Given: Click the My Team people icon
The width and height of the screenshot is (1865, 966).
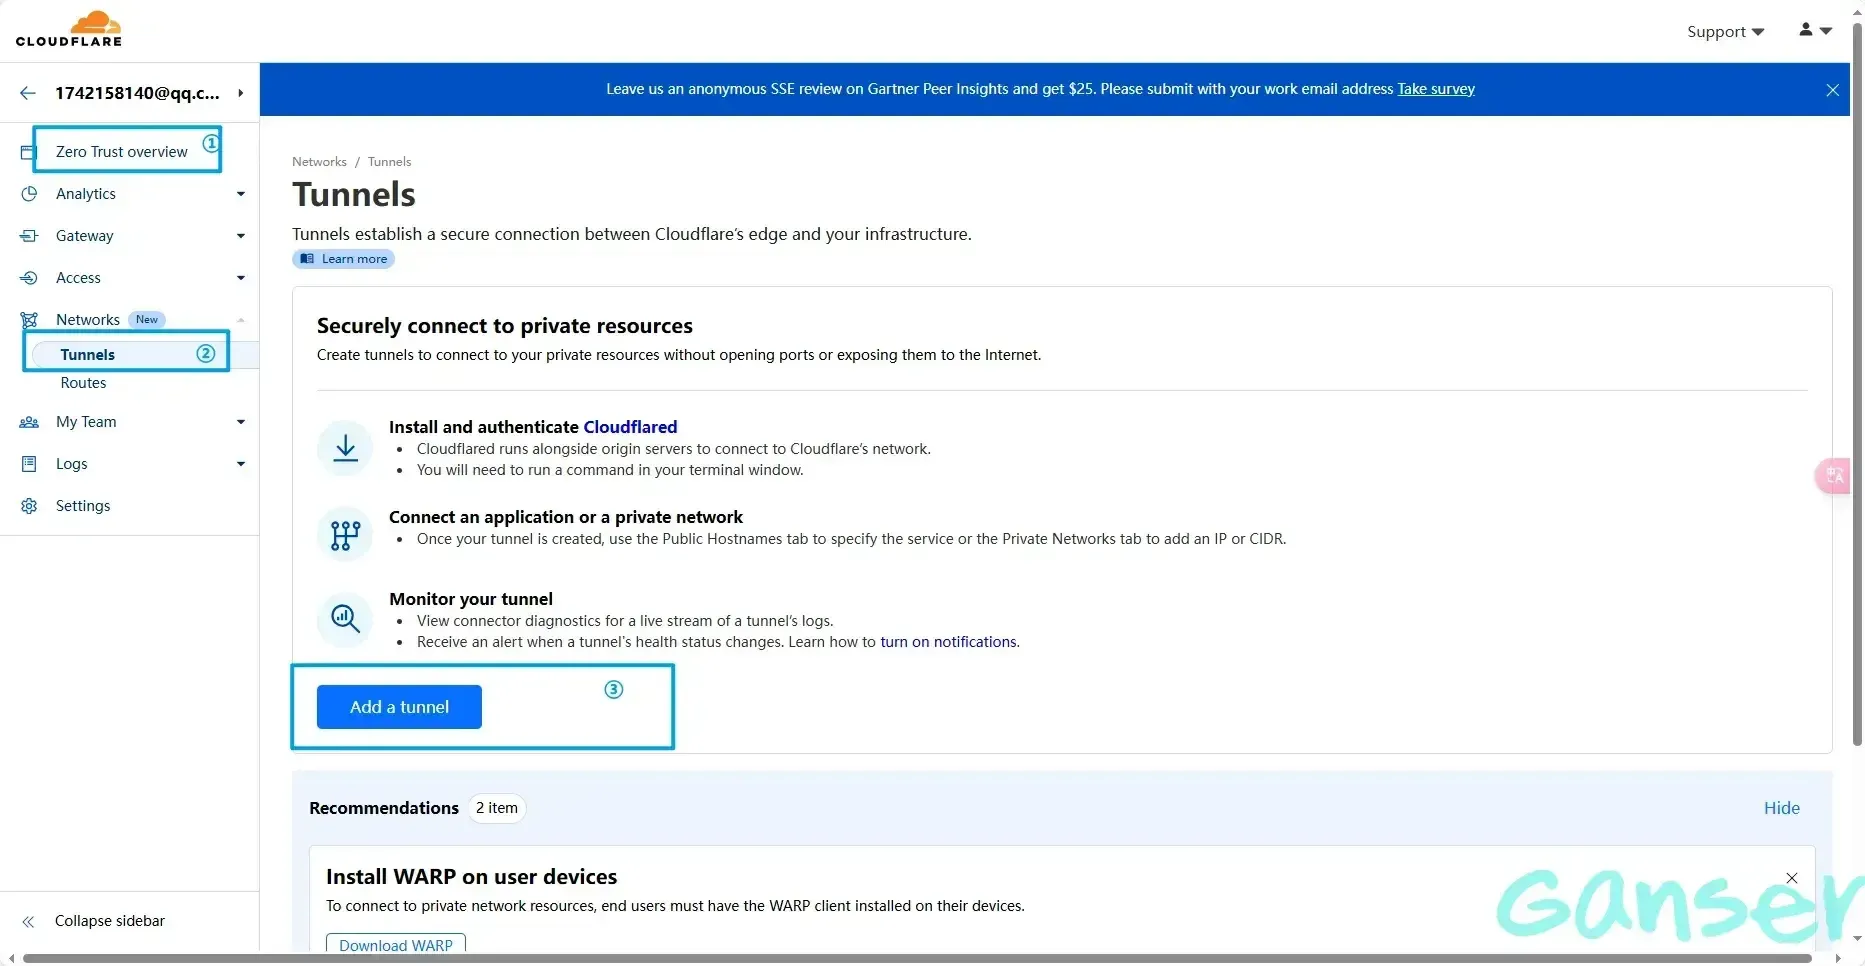Looking at the screenshot, I should (29, 422).
